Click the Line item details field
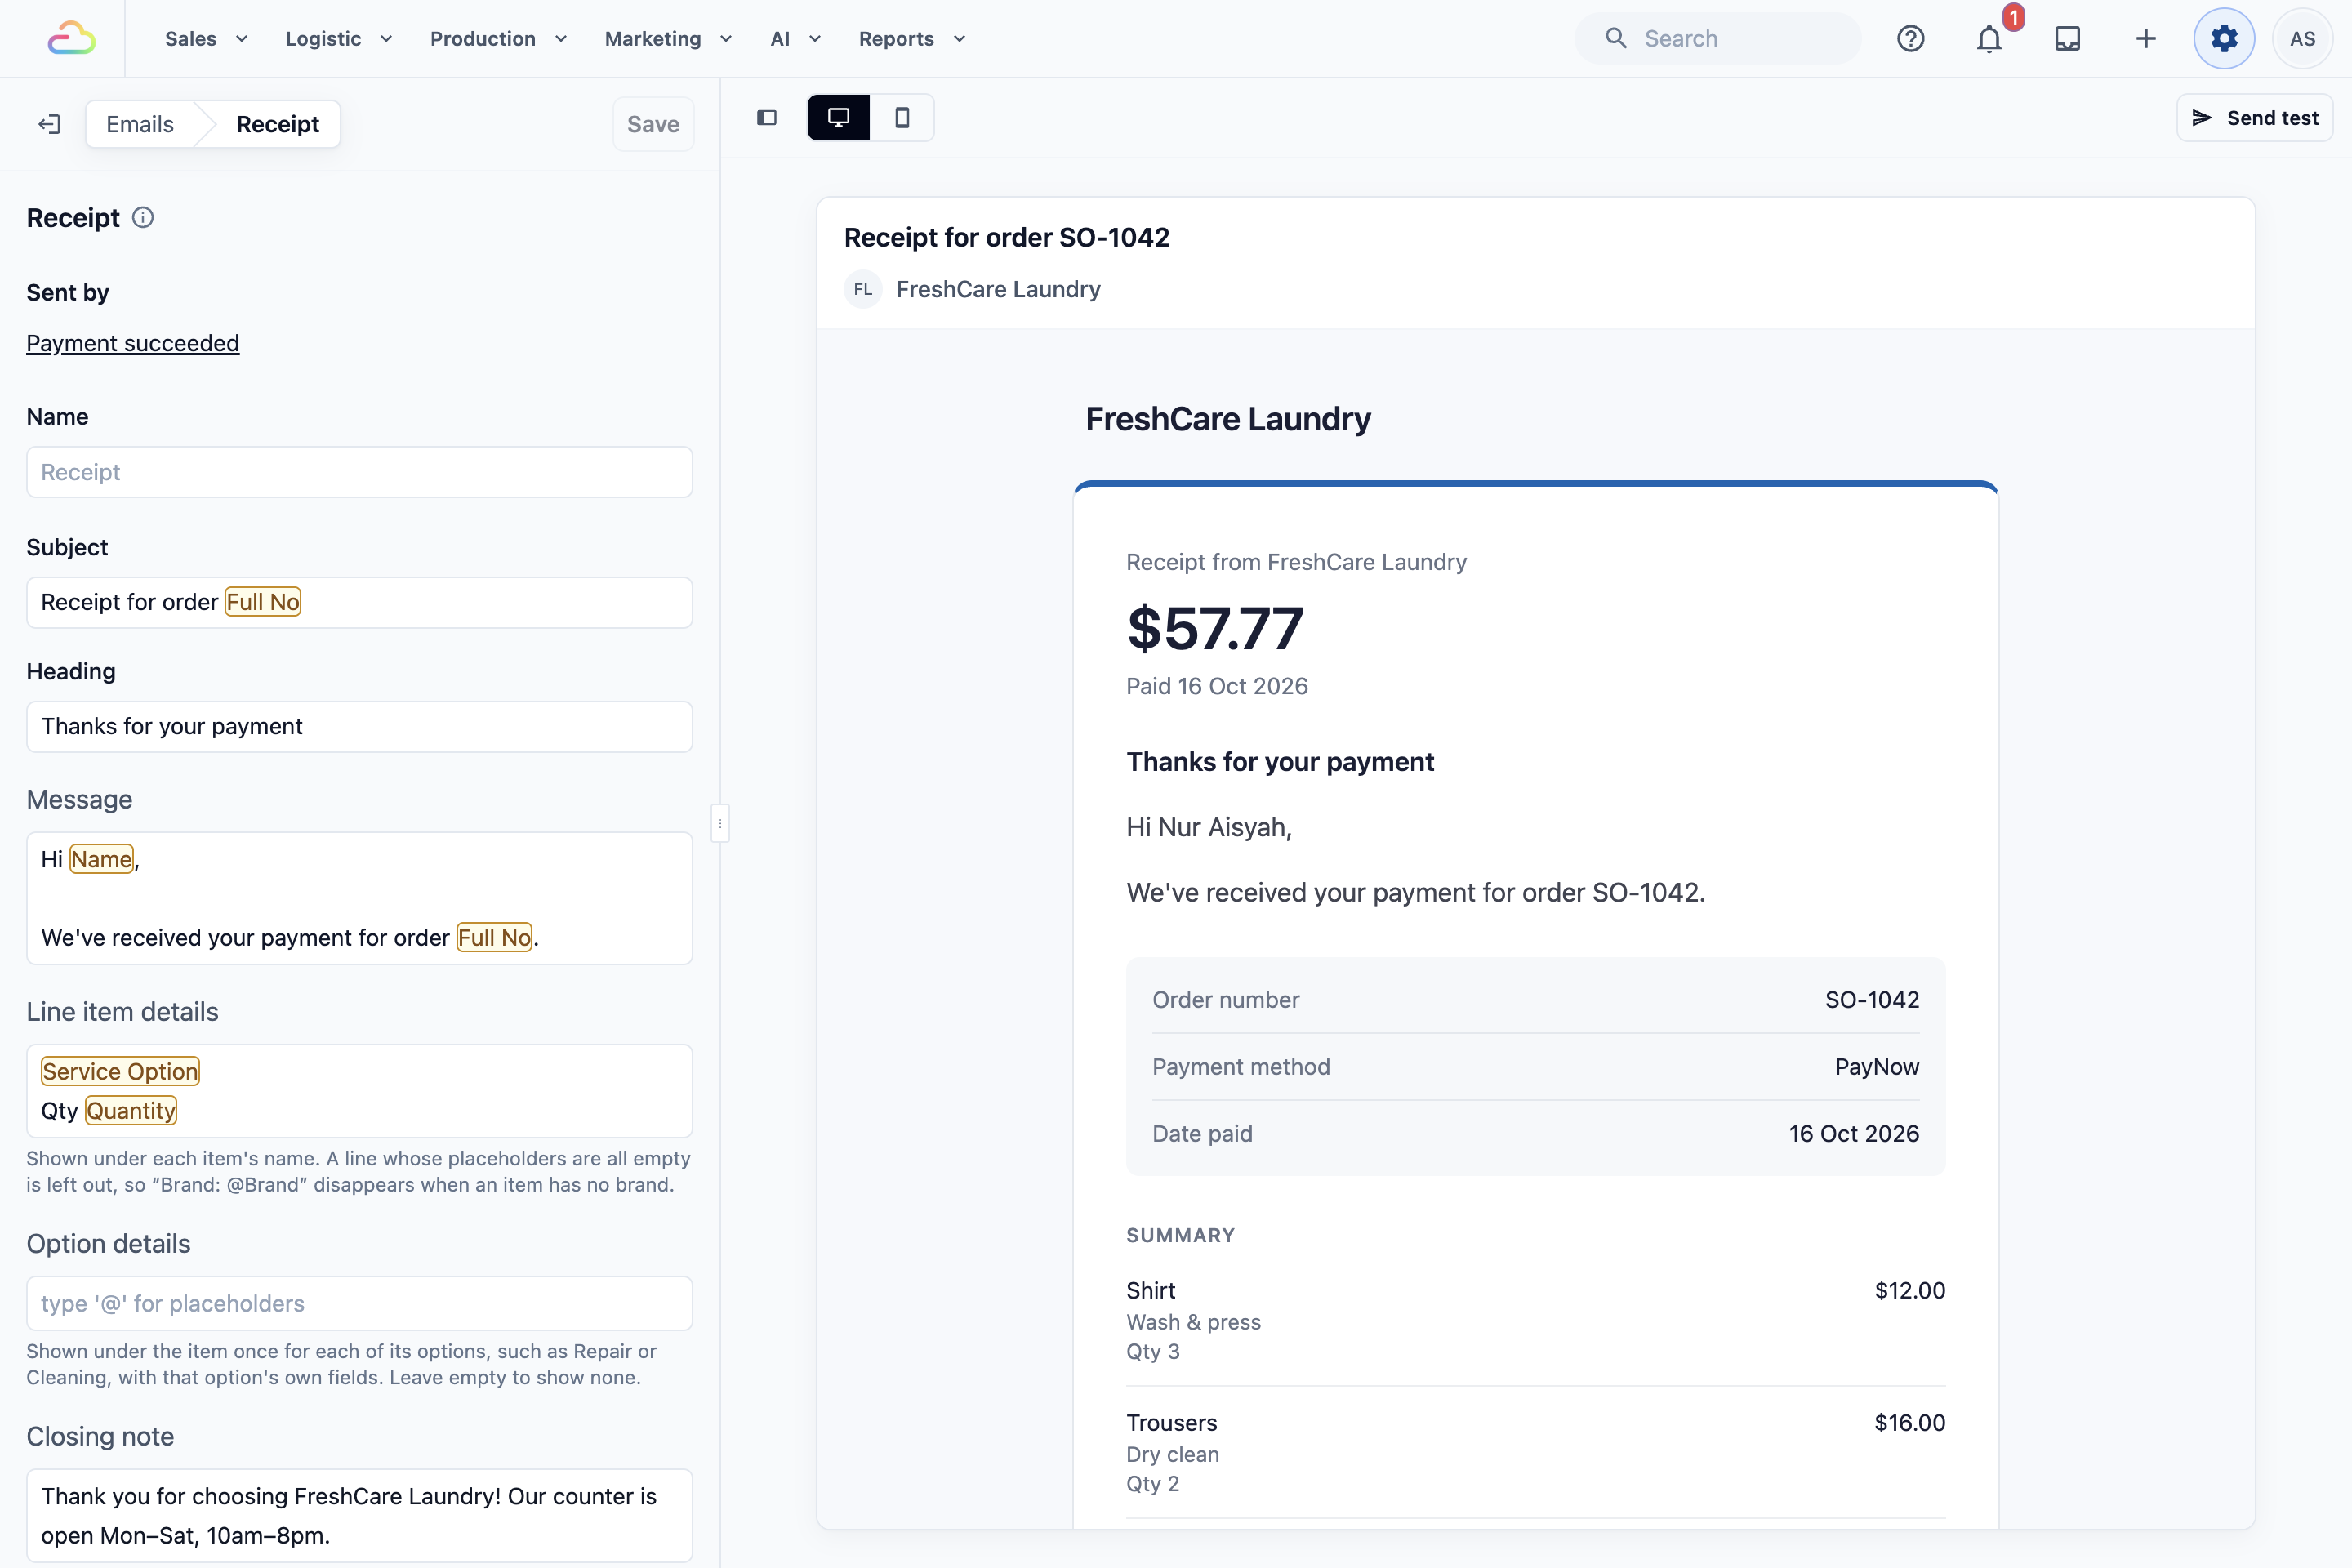2352x1568 pixels. tap(359, 1091)
